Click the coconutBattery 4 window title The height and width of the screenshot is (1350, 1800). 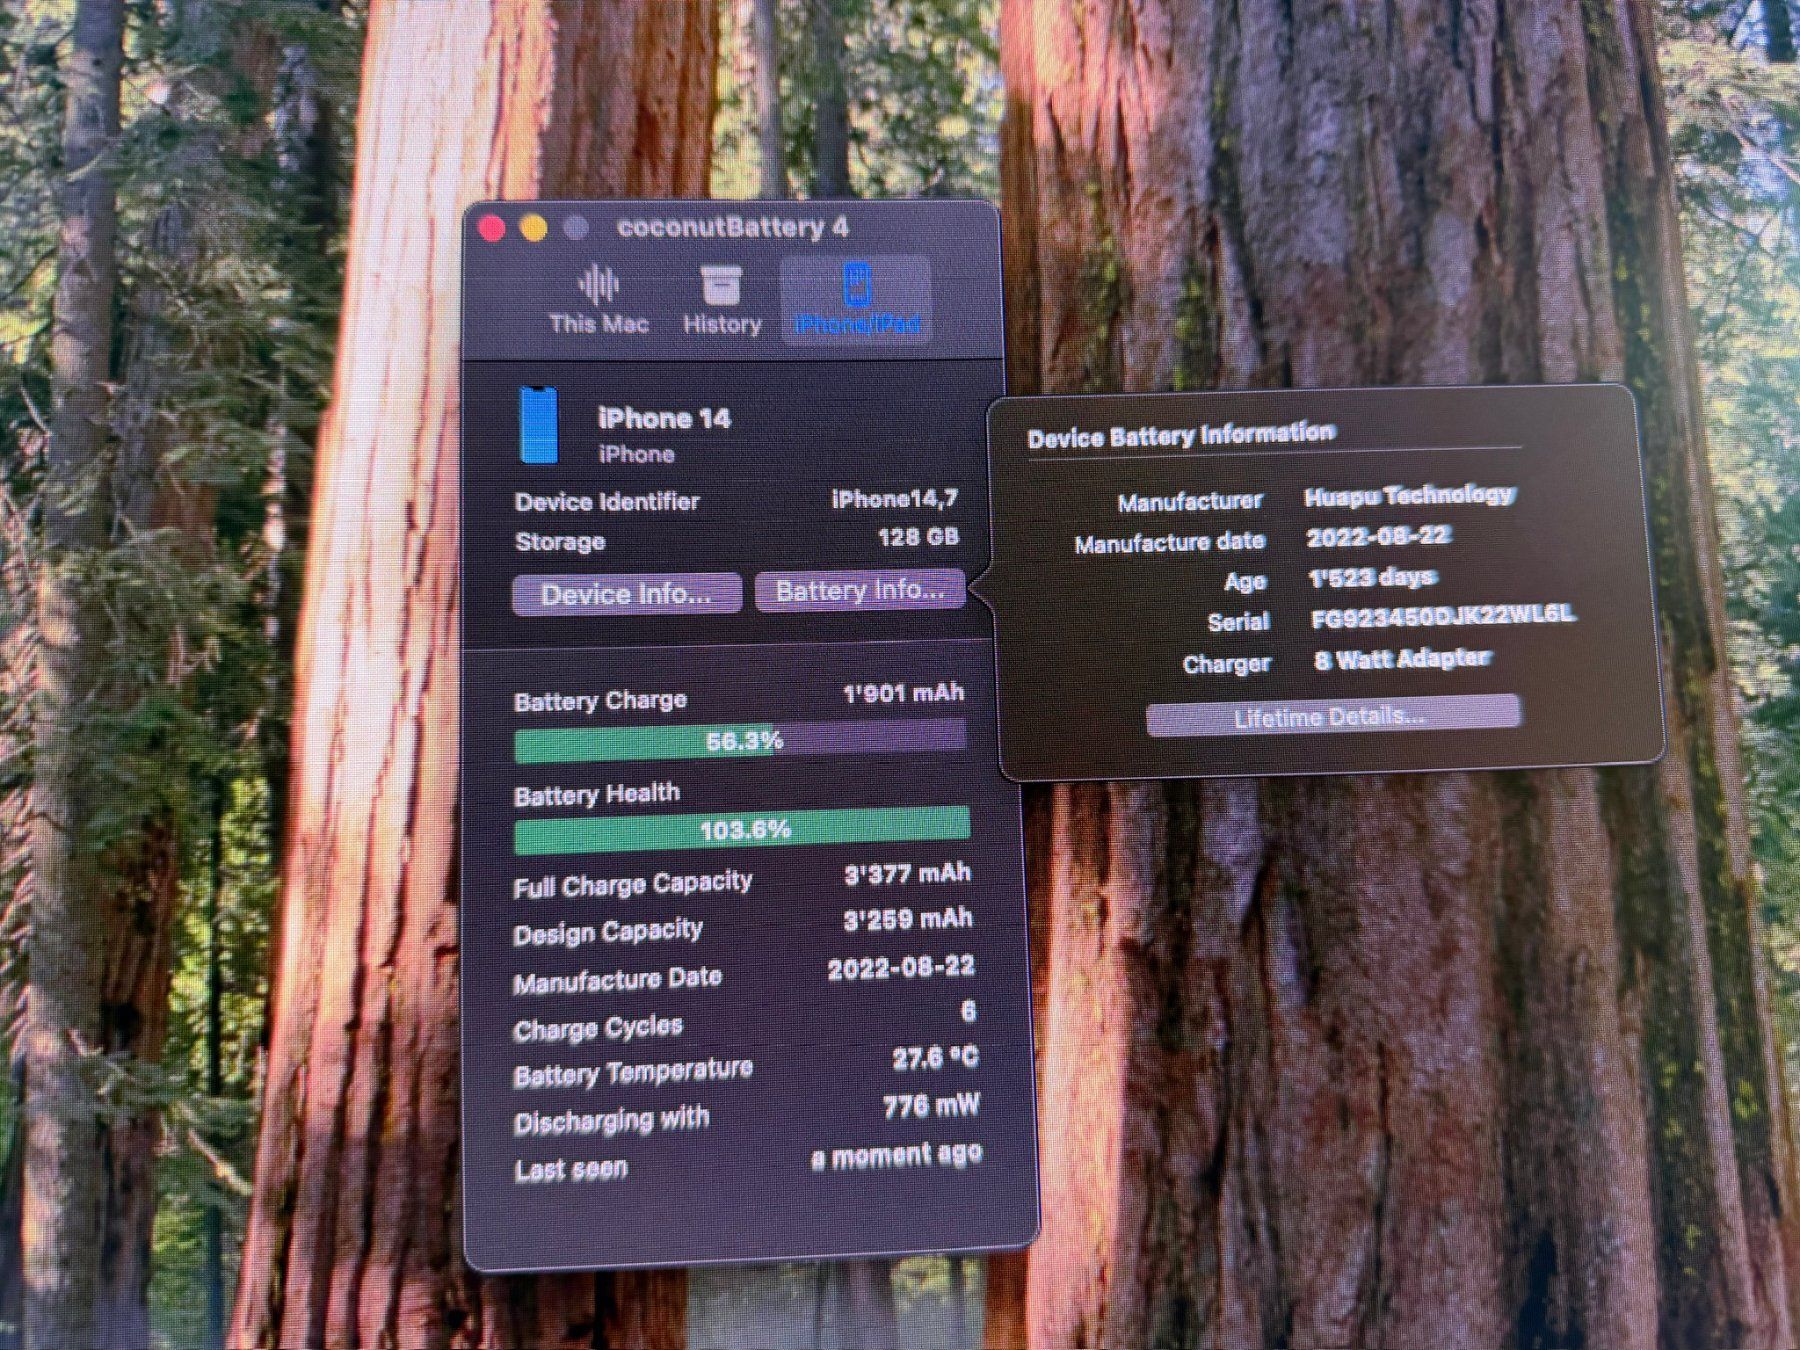tap(732, 227)
